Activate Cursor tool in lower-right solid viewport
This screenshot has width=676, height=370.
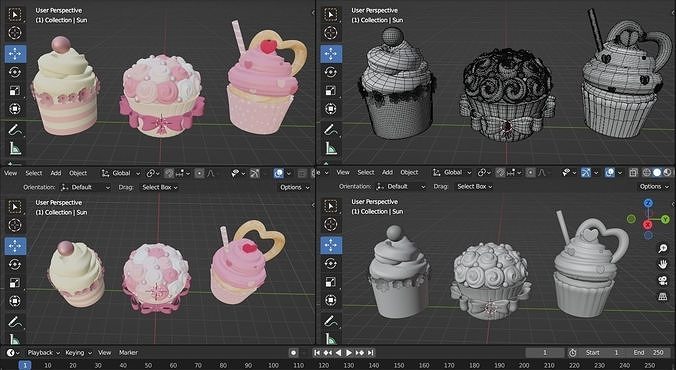tap(331, 224)
